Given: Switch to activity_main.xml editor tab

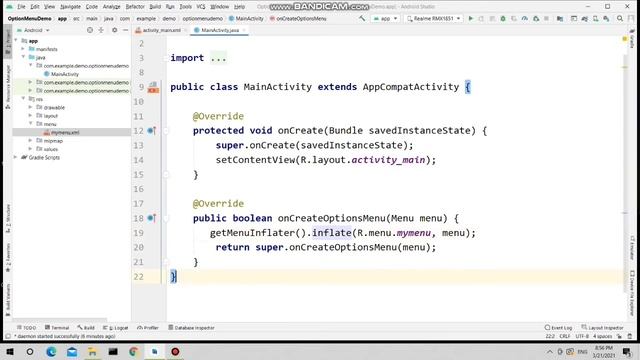Looking at the screenshot, I should [x=161, y=30].
